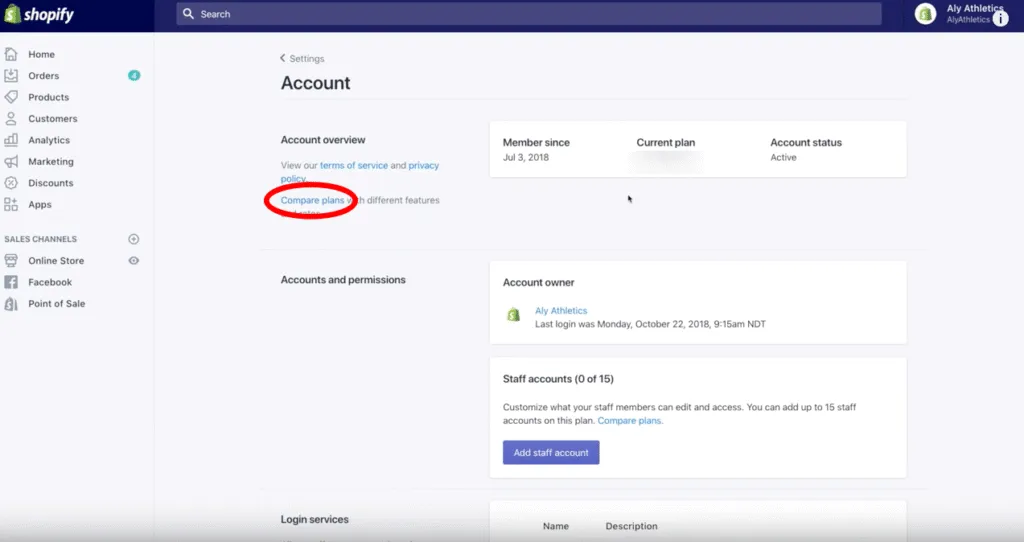Viewport: 1024px width, 542px height.
Task: Open Products in the sidebar
Action: 48,97
